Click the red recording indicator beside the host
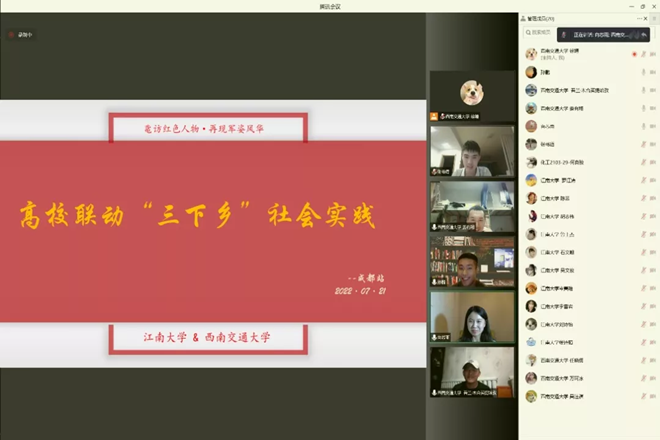660x440 pixels. tap(634, 54)
